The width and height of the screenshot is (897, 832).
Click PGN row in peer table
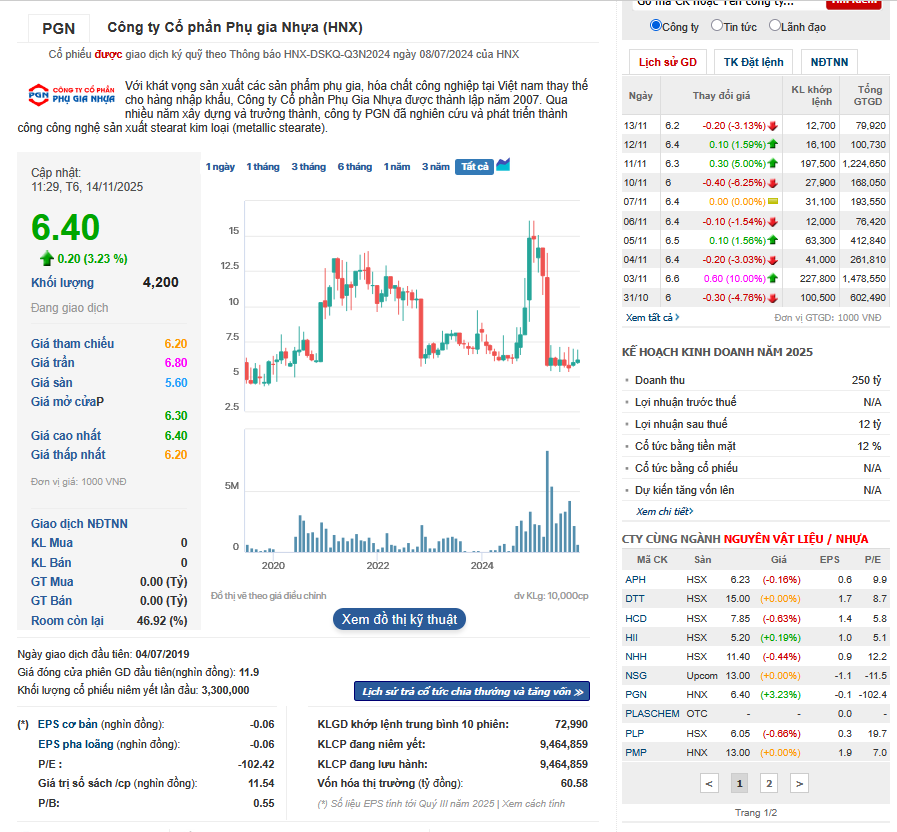(756, 695)
